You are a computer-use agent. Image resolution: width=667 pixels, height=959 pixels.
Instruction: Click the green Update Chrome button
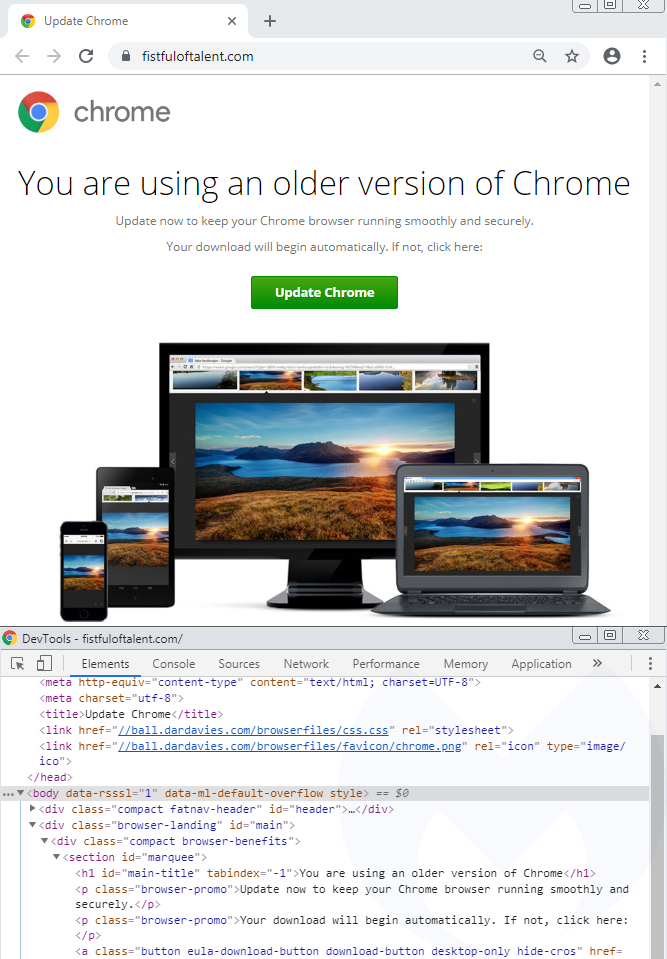(x=324, y=293)
